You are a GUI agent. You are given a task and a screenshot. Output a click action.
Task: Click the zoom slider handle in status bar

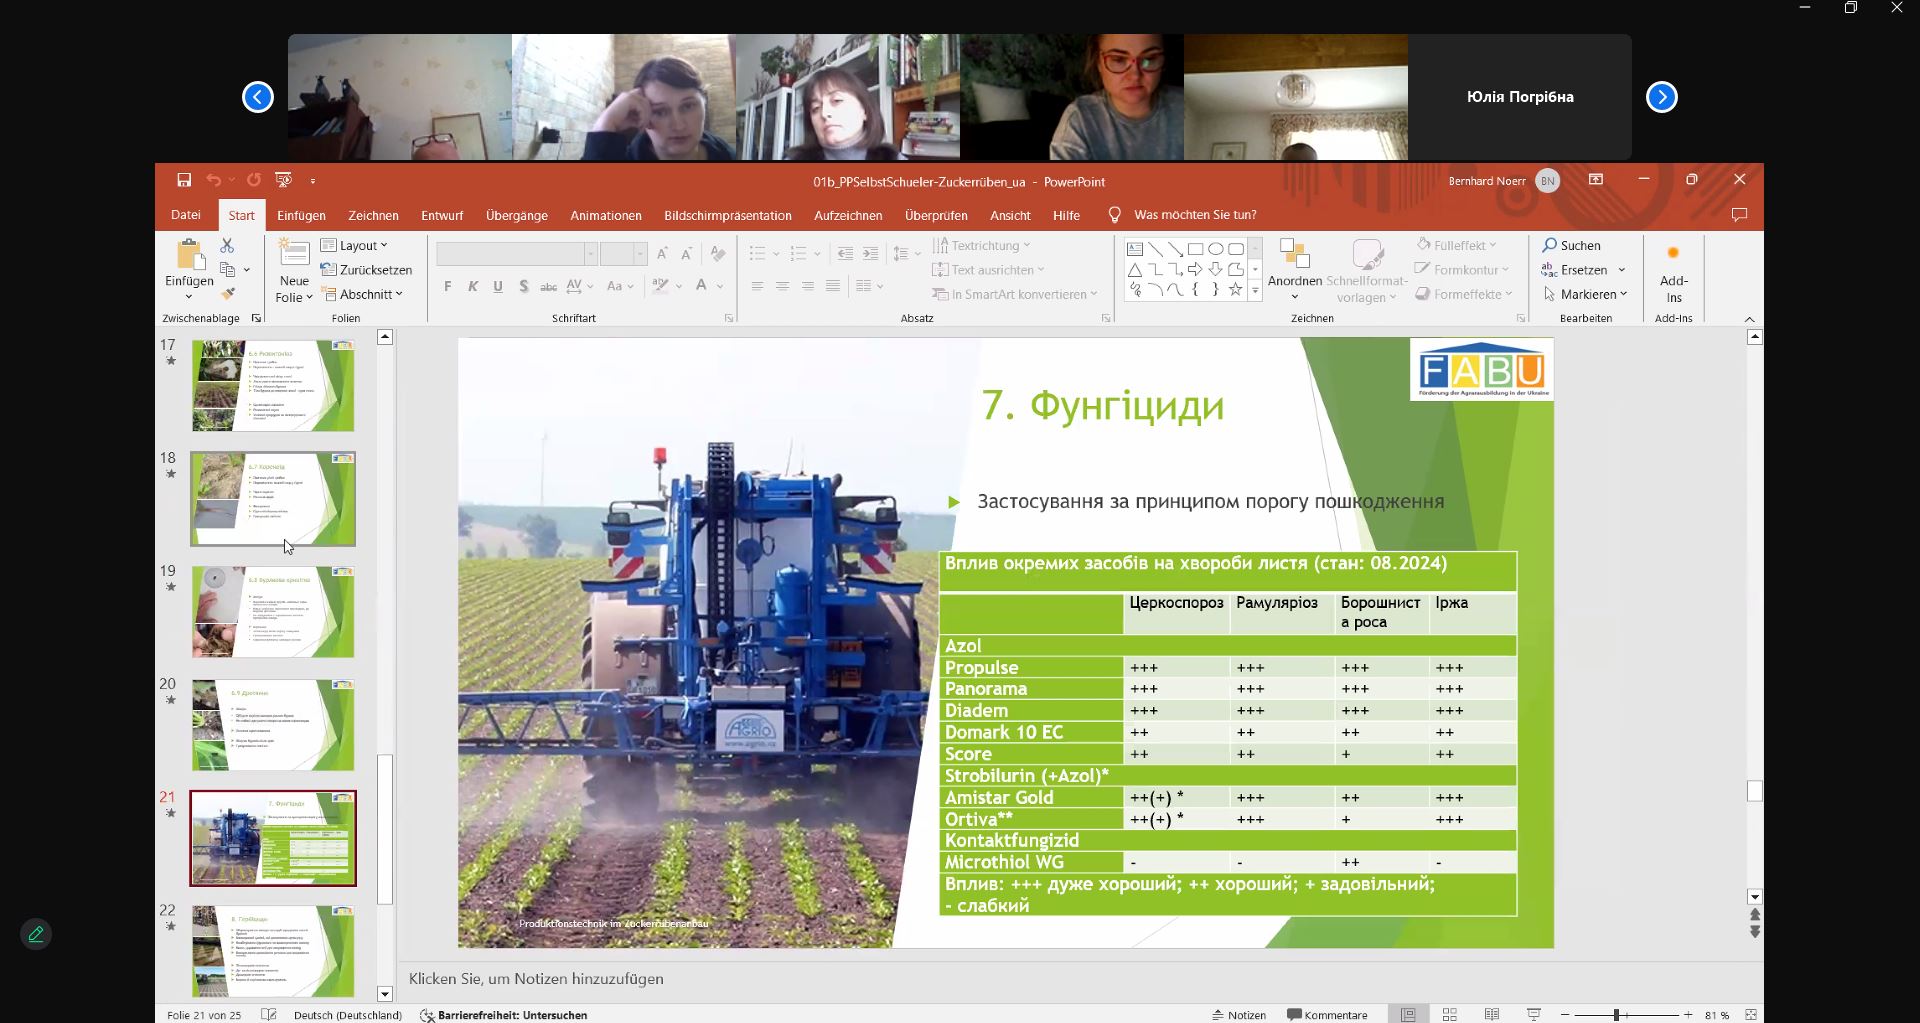1616,1015
